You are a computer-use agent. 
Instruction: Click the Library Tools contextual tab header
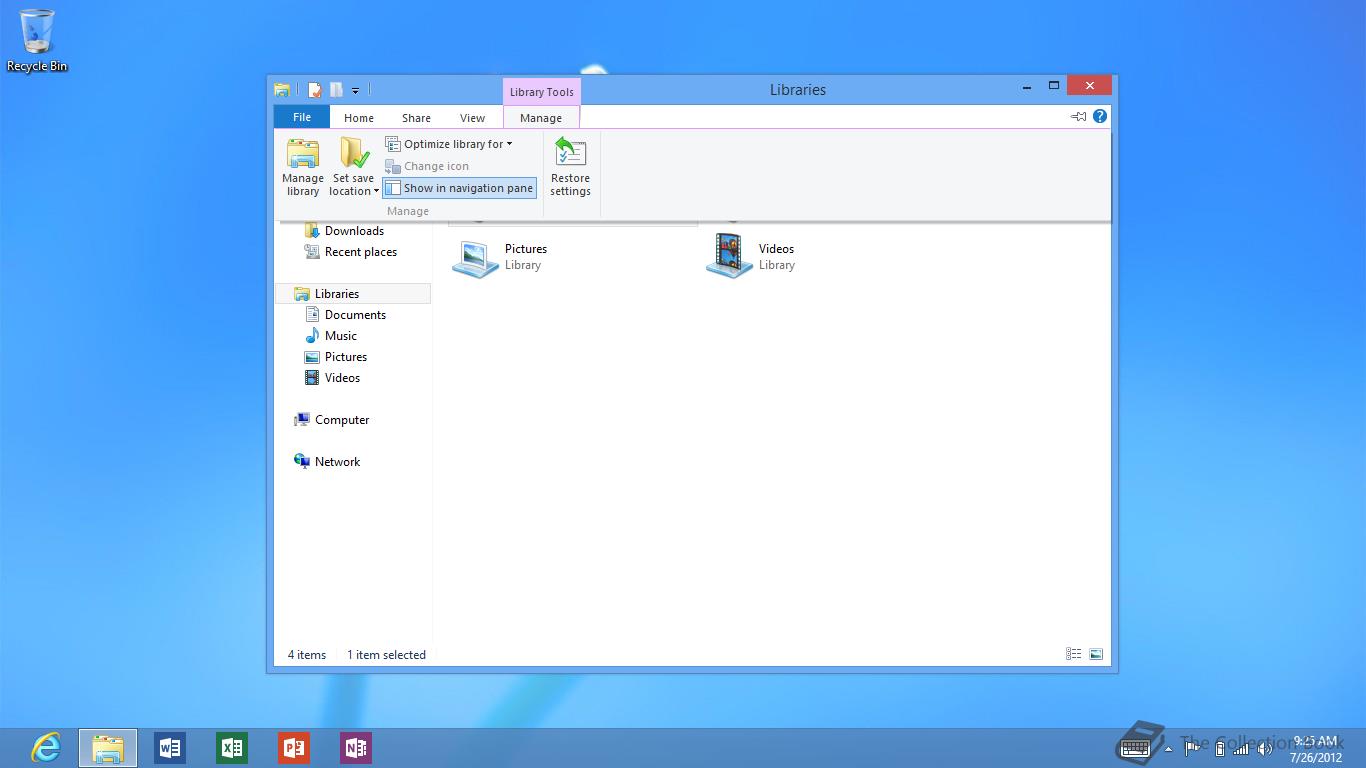[541, 92]
